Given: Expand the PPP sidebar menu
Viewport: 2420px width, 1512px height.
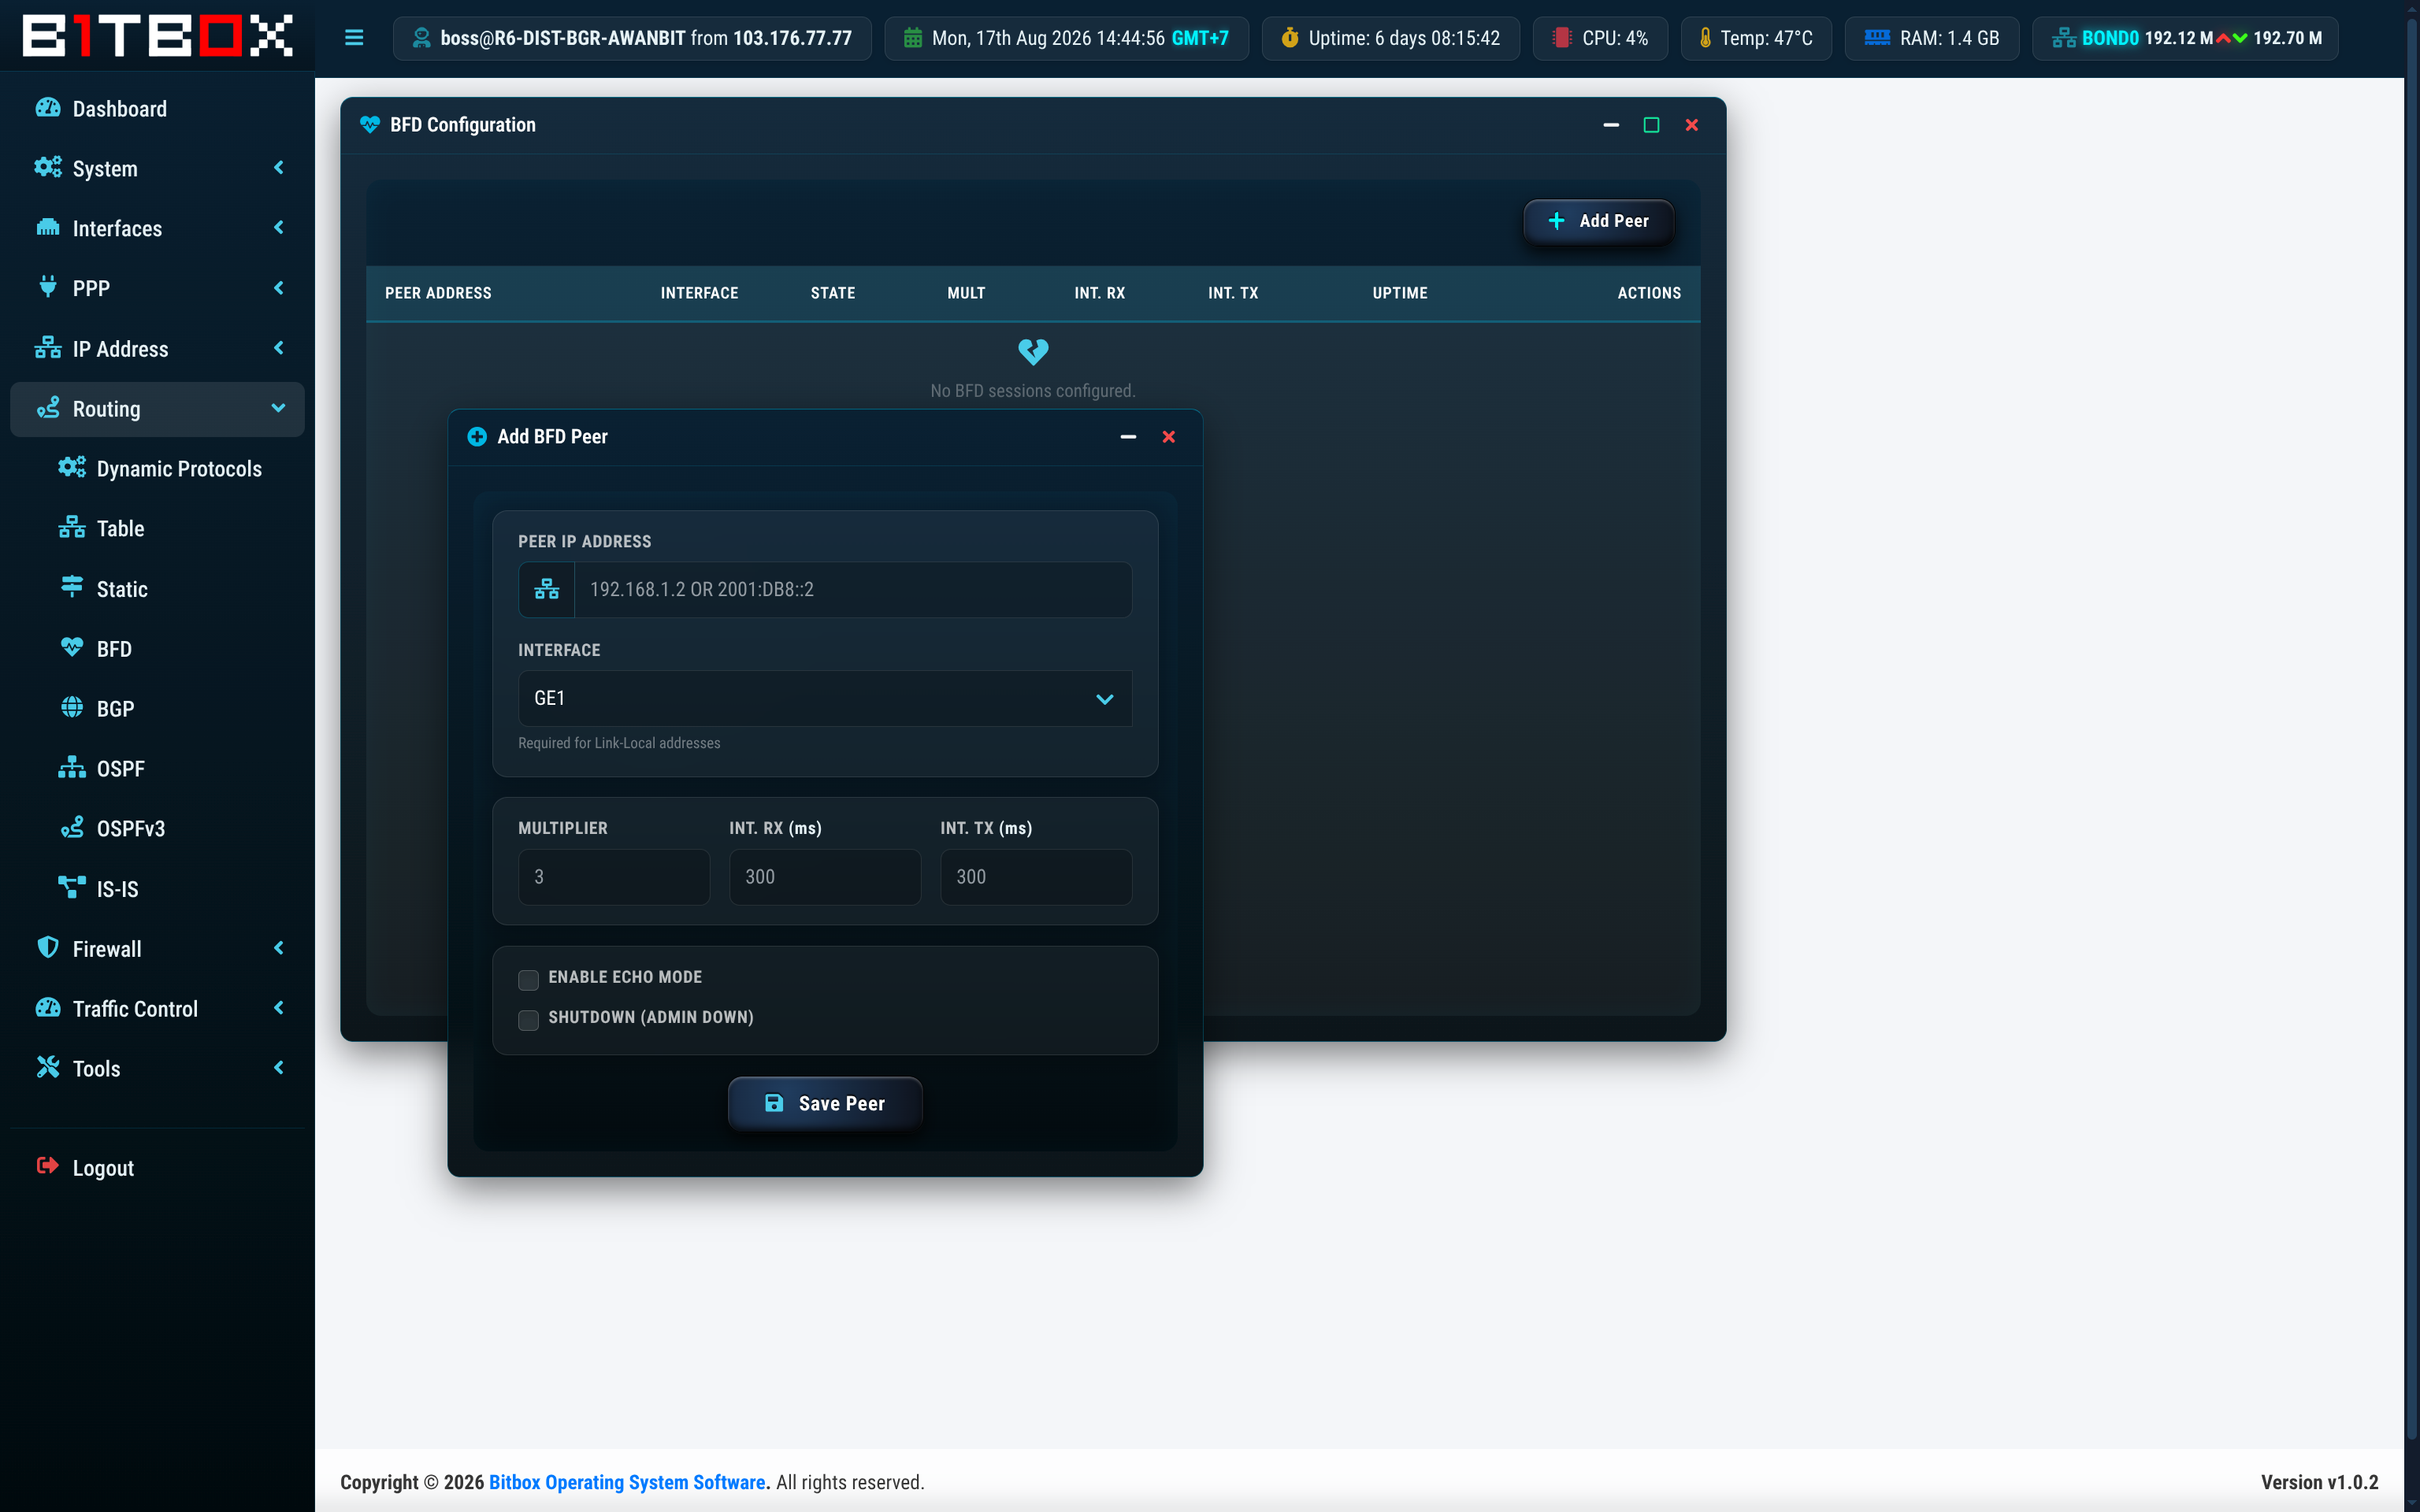Looking at the screenshot, I should point(158,288).
